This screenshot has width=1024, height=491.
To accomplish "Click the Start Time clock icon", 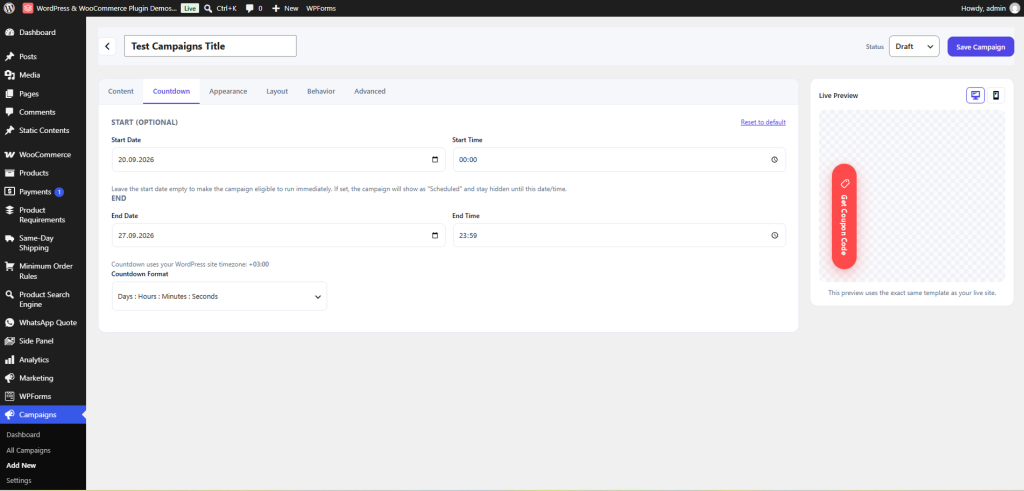I will 775,159.
